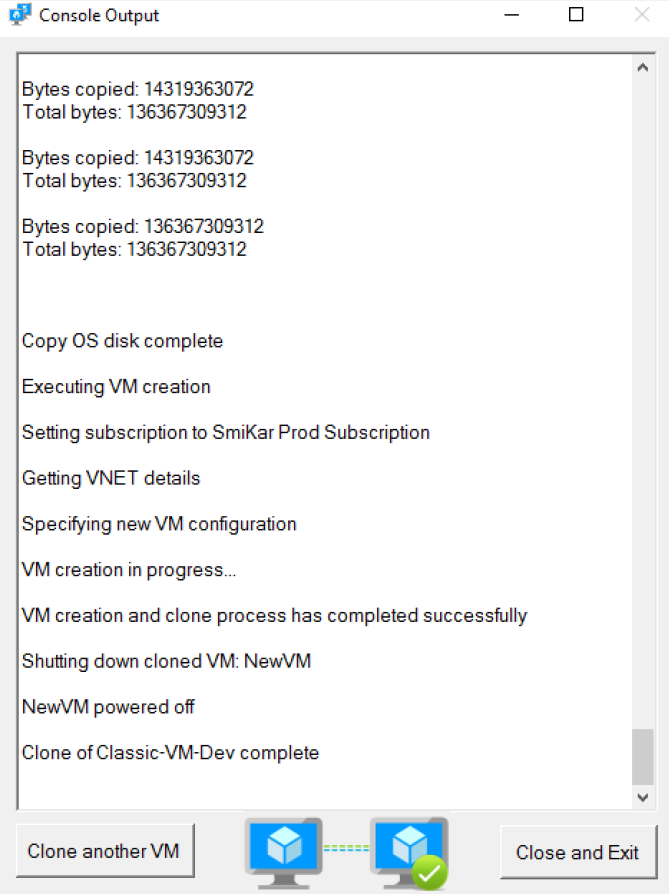Click the Console Output app icon in title bar
The width and height of the screenshot is (669, 894).
pyautogui.click(x=20, y=15)
